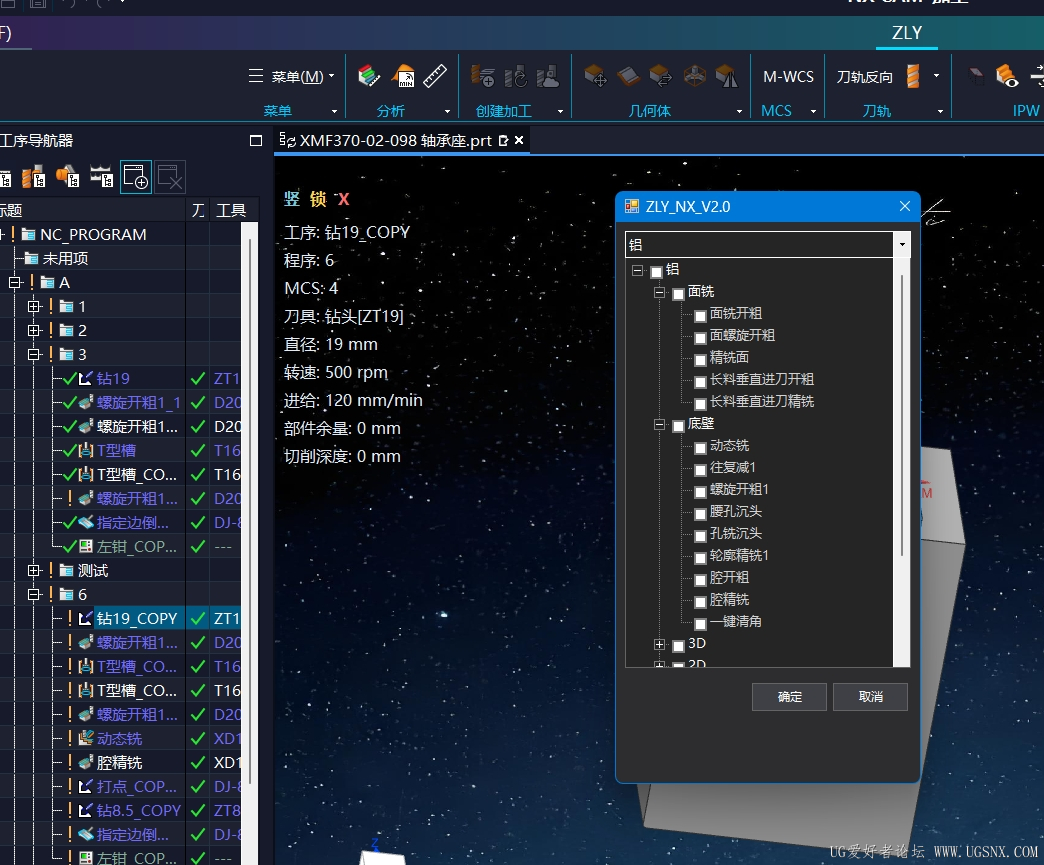Viewport: 1044px width, 865px height.
Task: Select the ruler measure tool
Action: click(x=435, y=77)
